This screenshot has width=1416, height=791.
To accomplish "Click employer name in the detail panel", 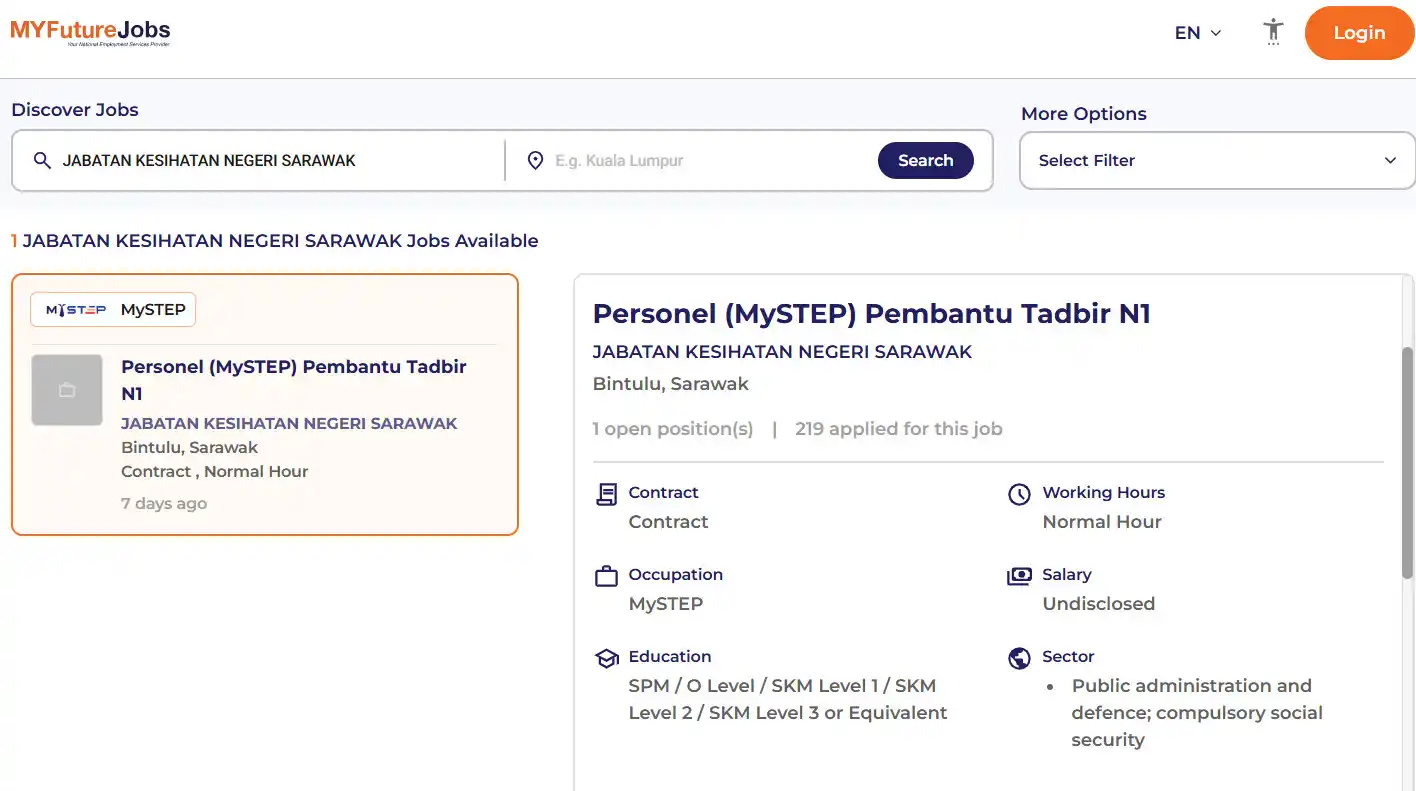I will 782,352.
